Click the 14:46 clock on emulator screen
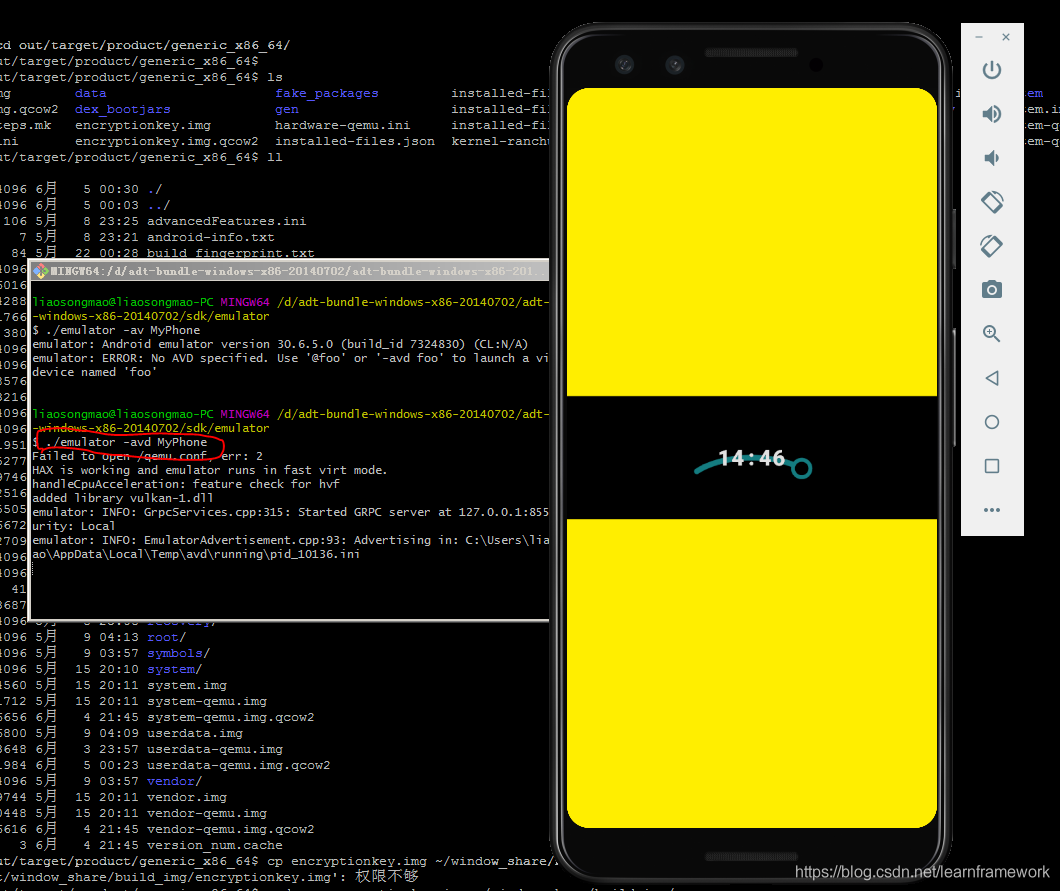This screenshot has height=891, width=1060. (751, 458)
